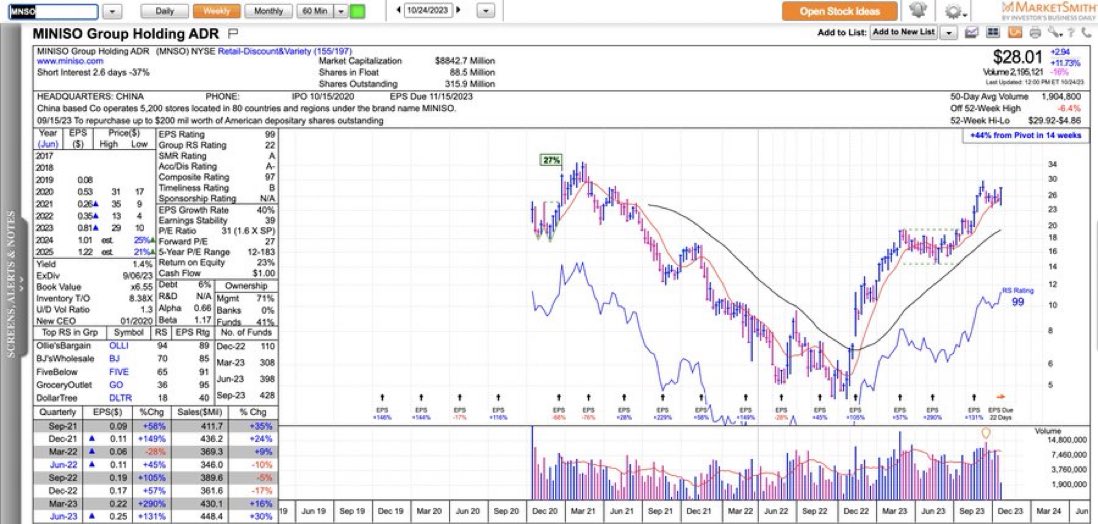The image size is (1098, 524).
Task: Click the 10/24/2023 date field
Action: 427,11
